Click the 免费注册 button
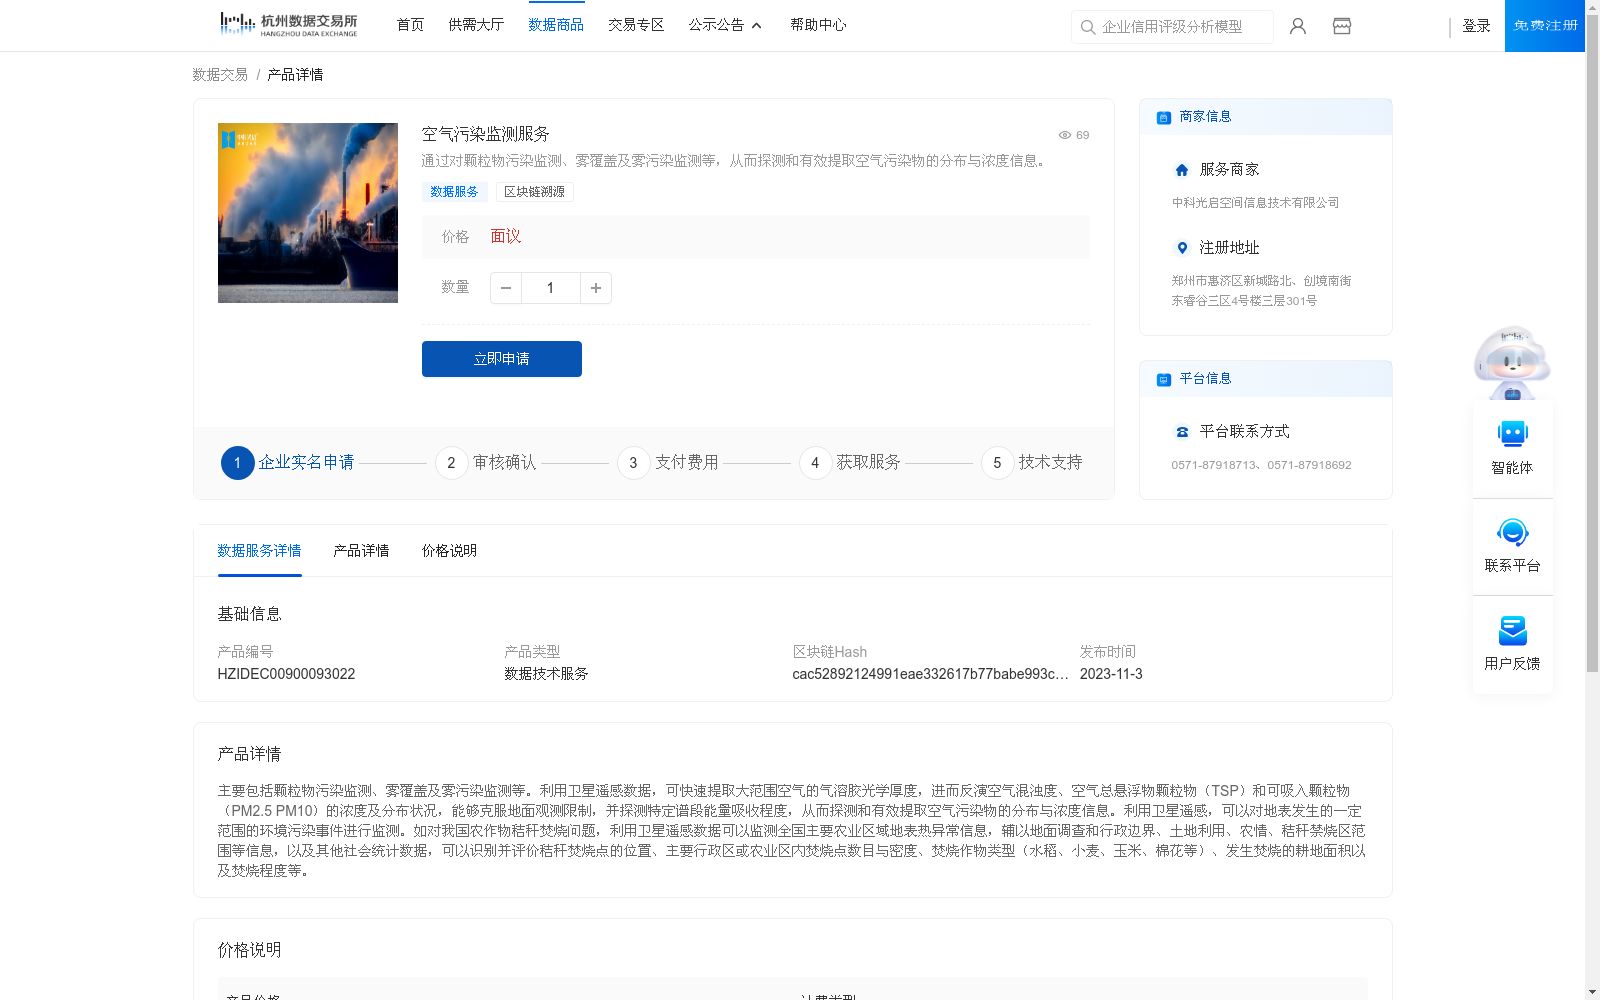This screenshot has width=1600, height=1000. click(1545, 26)
